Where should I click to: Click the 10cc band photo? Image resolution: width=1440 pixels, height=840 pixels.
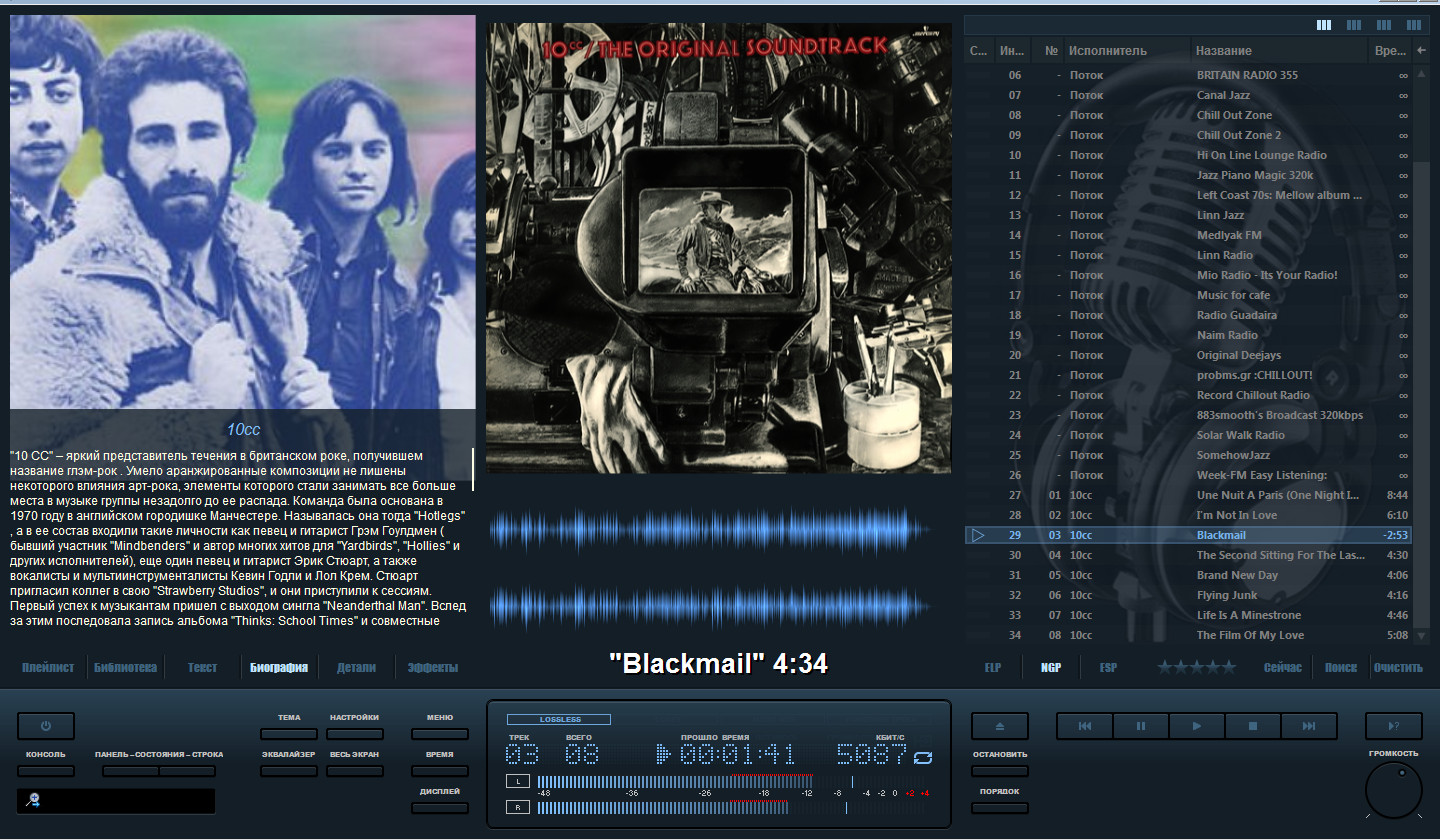point(242,212)
